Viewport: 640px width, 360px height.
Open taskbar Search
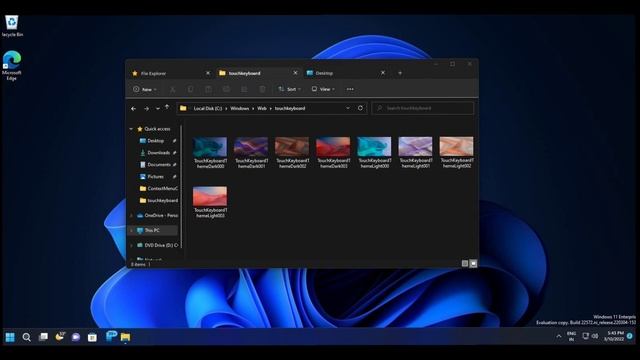[x=27, y=337]
